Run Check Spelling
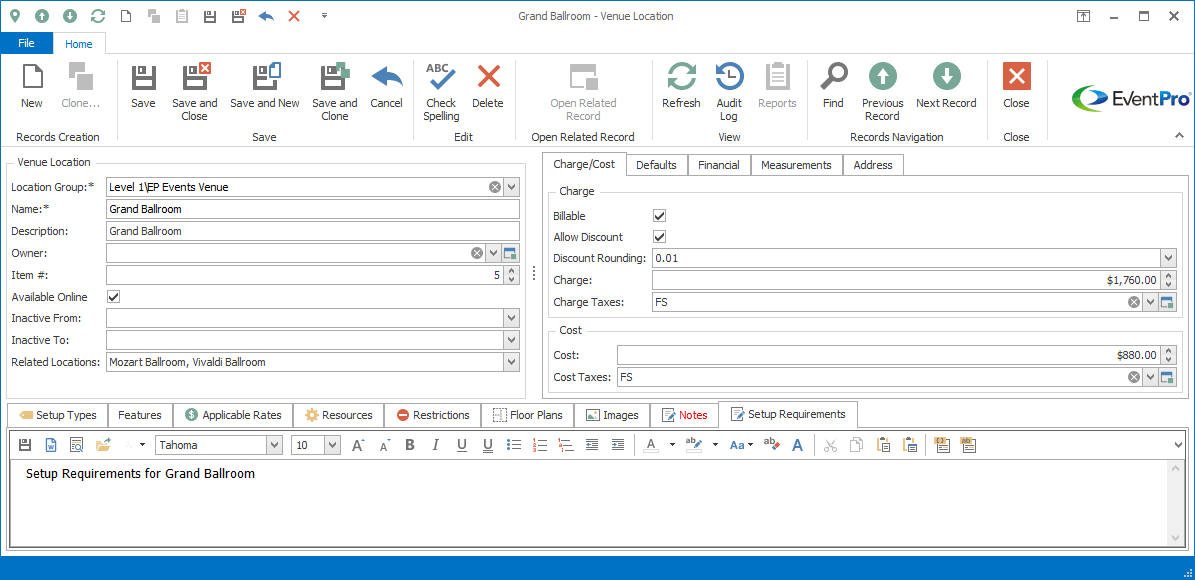1195x580 pixels. click(441, 91)
